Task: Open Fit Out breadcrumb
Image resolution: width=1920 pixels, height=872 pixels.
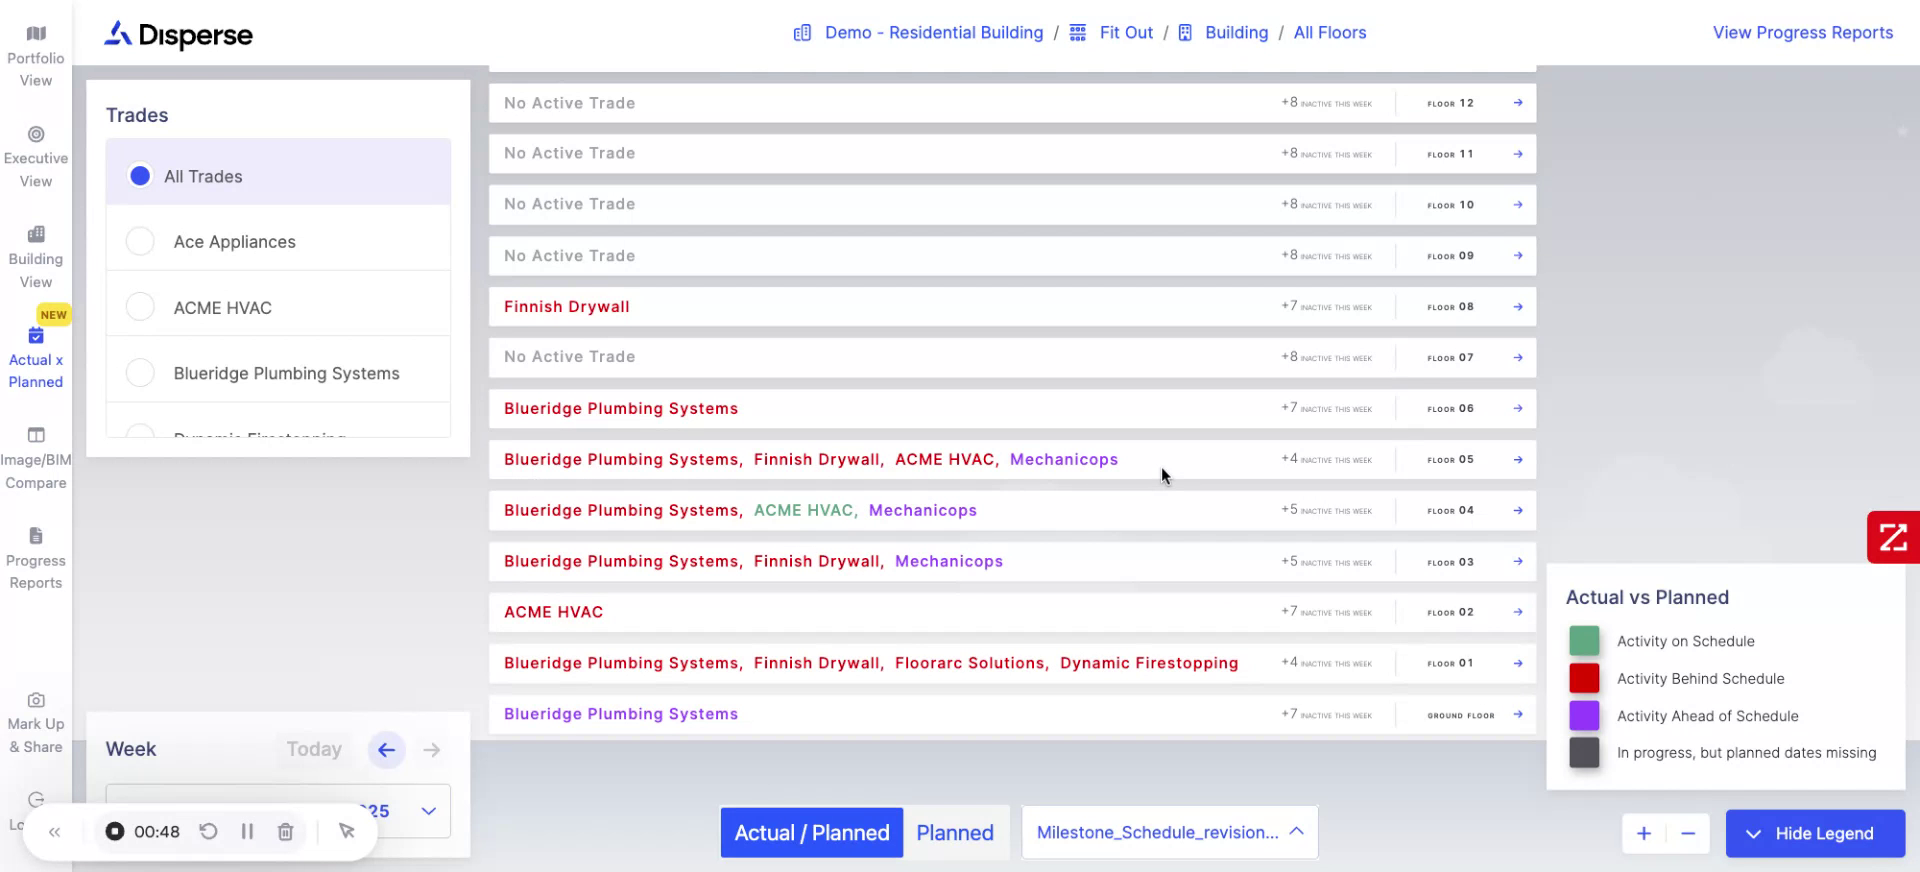Action: point(1126,33)
